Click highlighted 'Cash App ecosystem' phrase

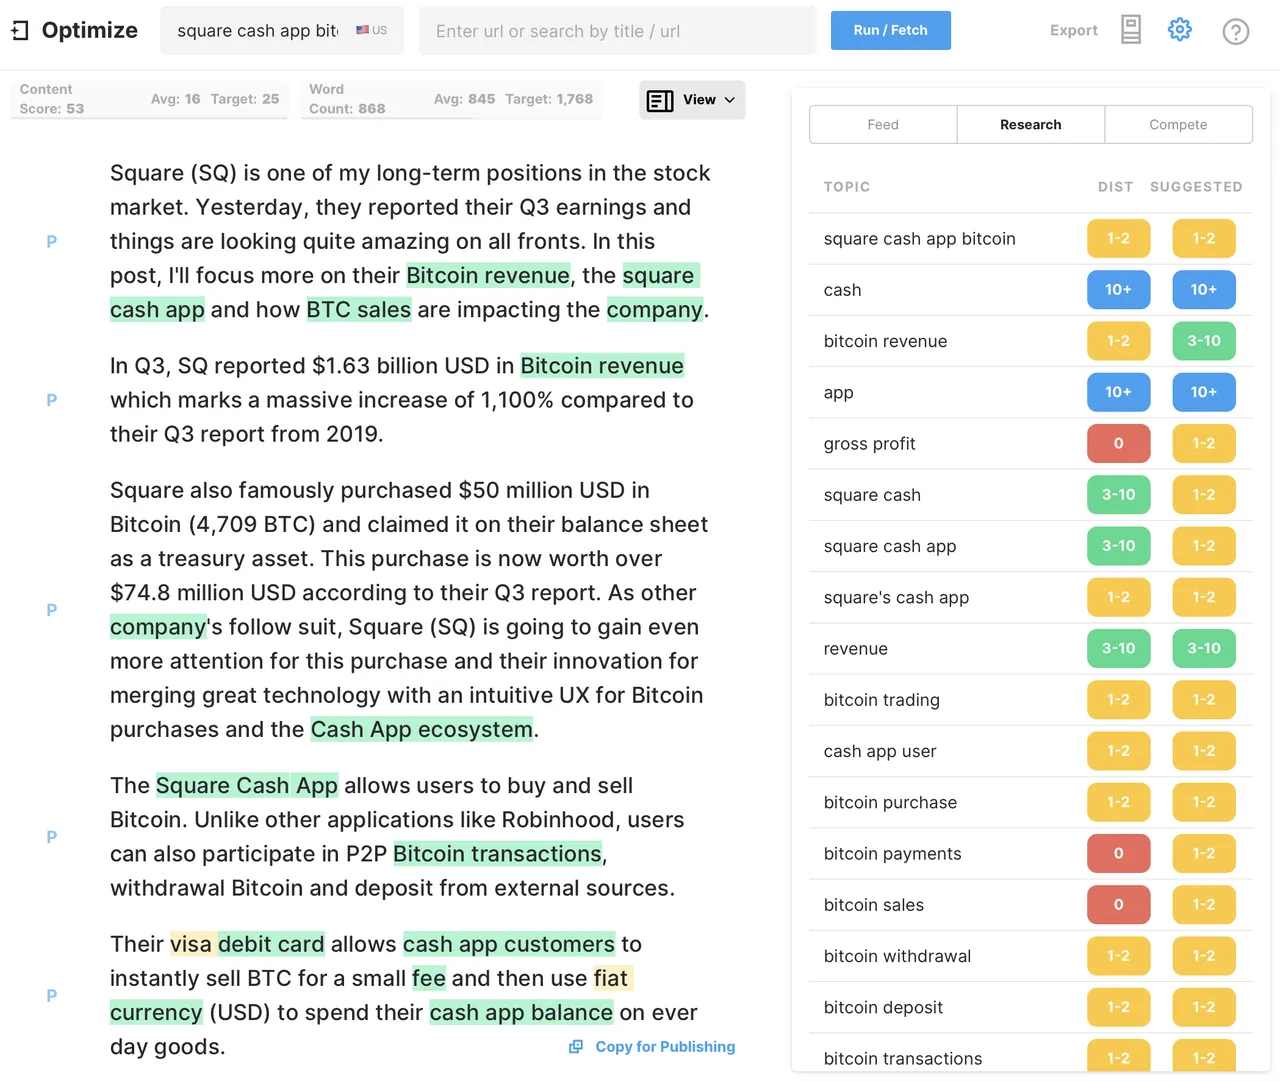coord(422,730)
